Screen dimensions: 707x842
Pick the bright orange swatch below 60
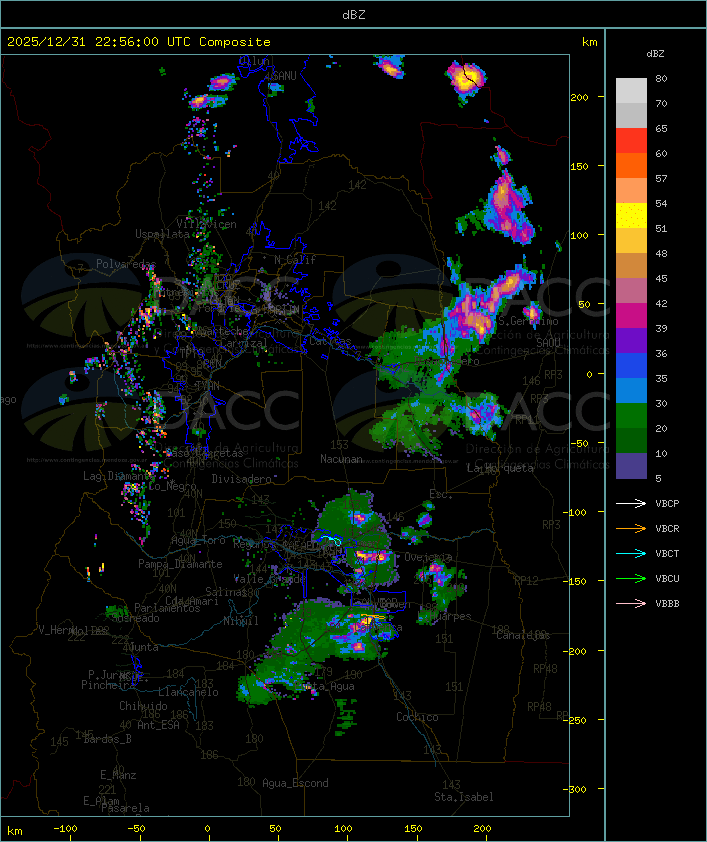tap(631, 165)
